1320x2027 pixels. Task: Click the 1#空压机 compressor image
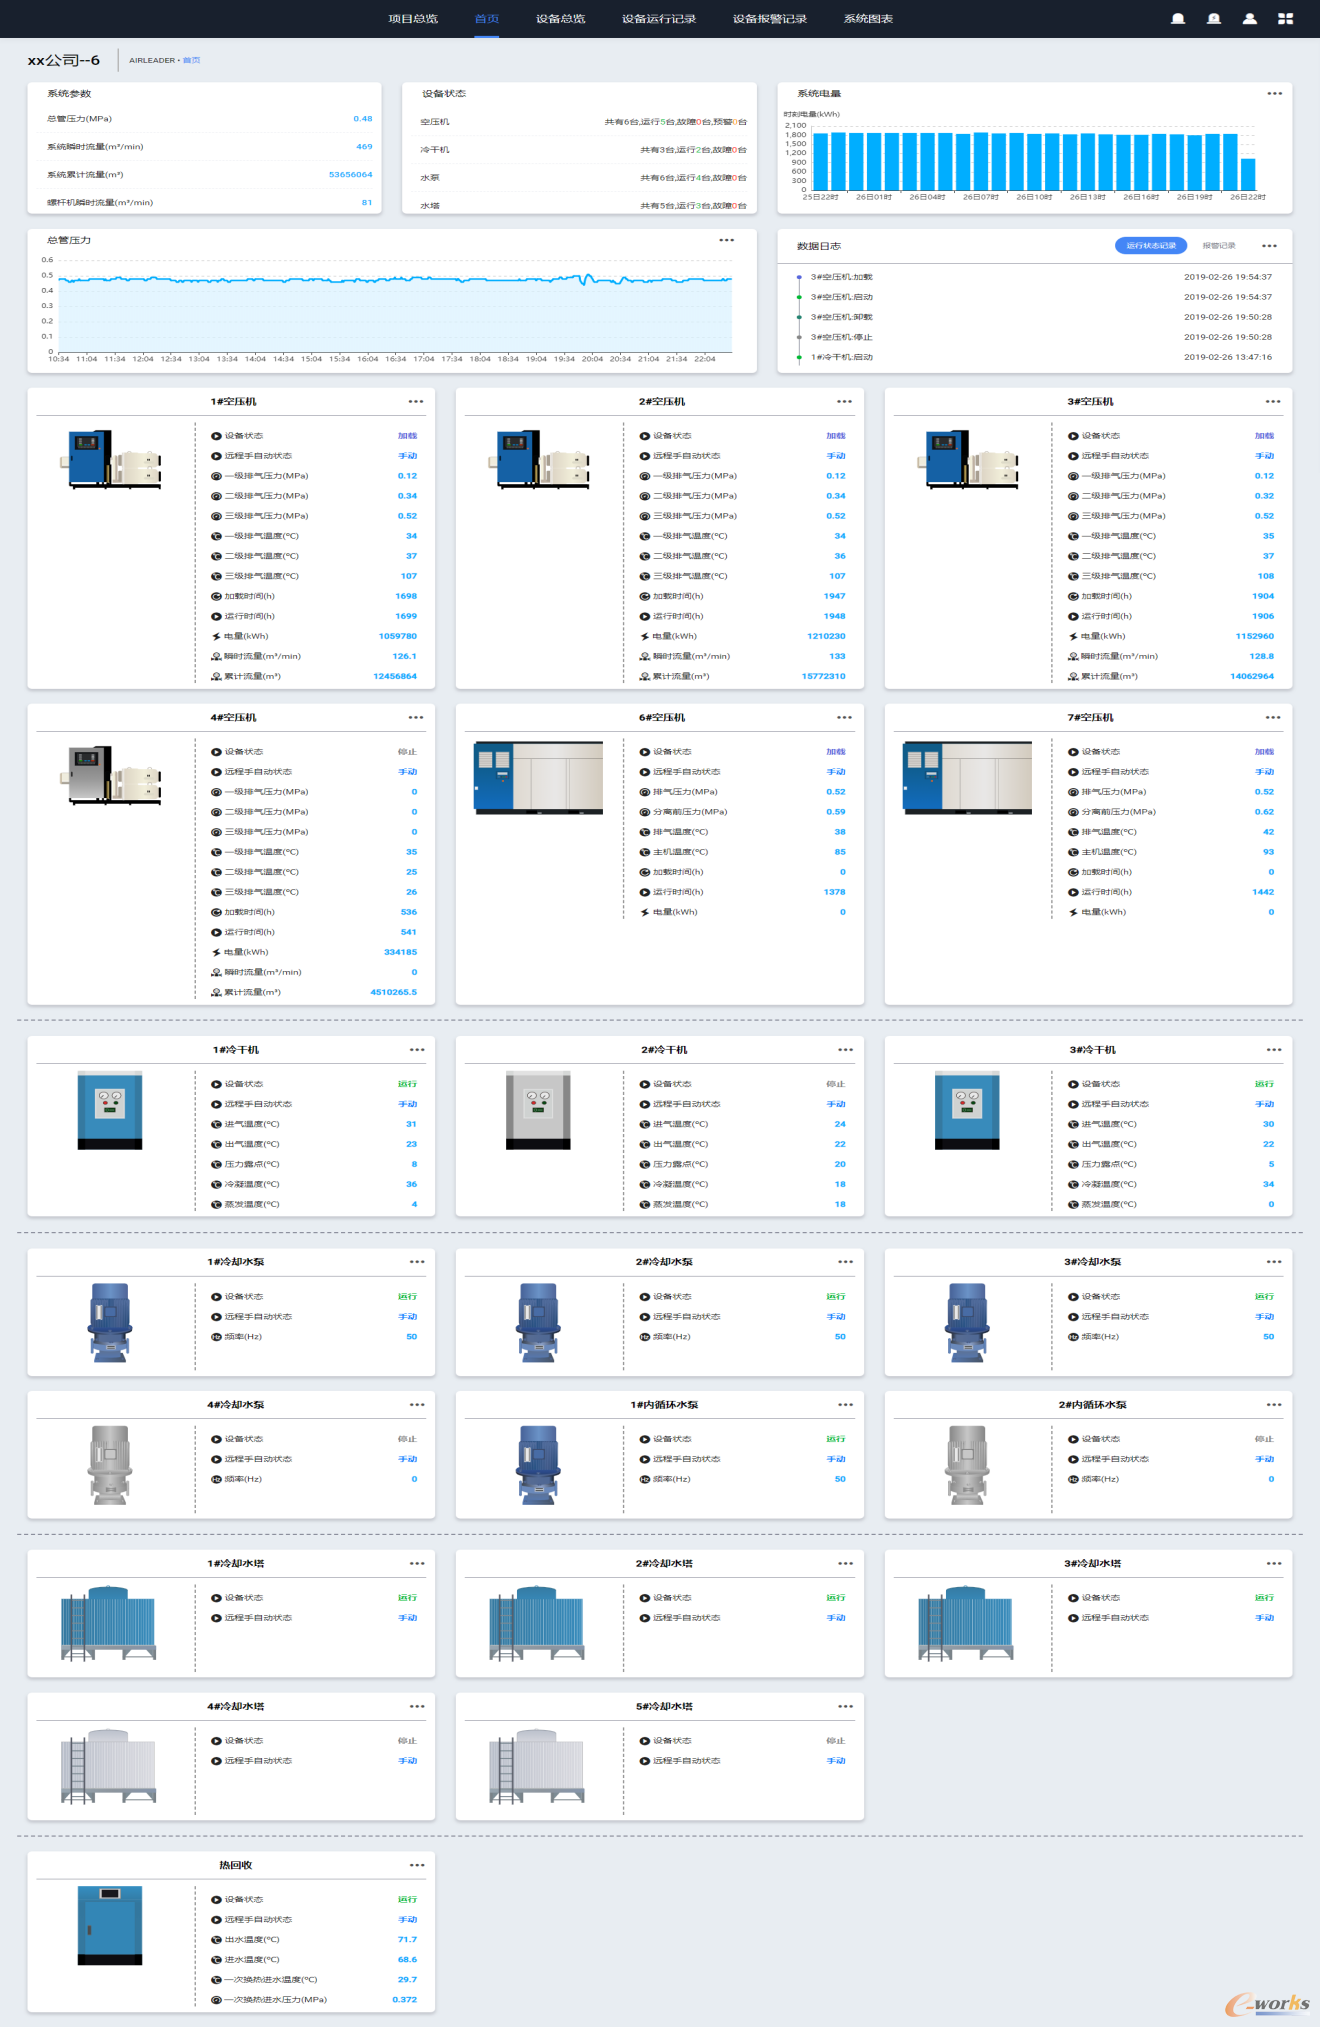[x=111, y=460]
